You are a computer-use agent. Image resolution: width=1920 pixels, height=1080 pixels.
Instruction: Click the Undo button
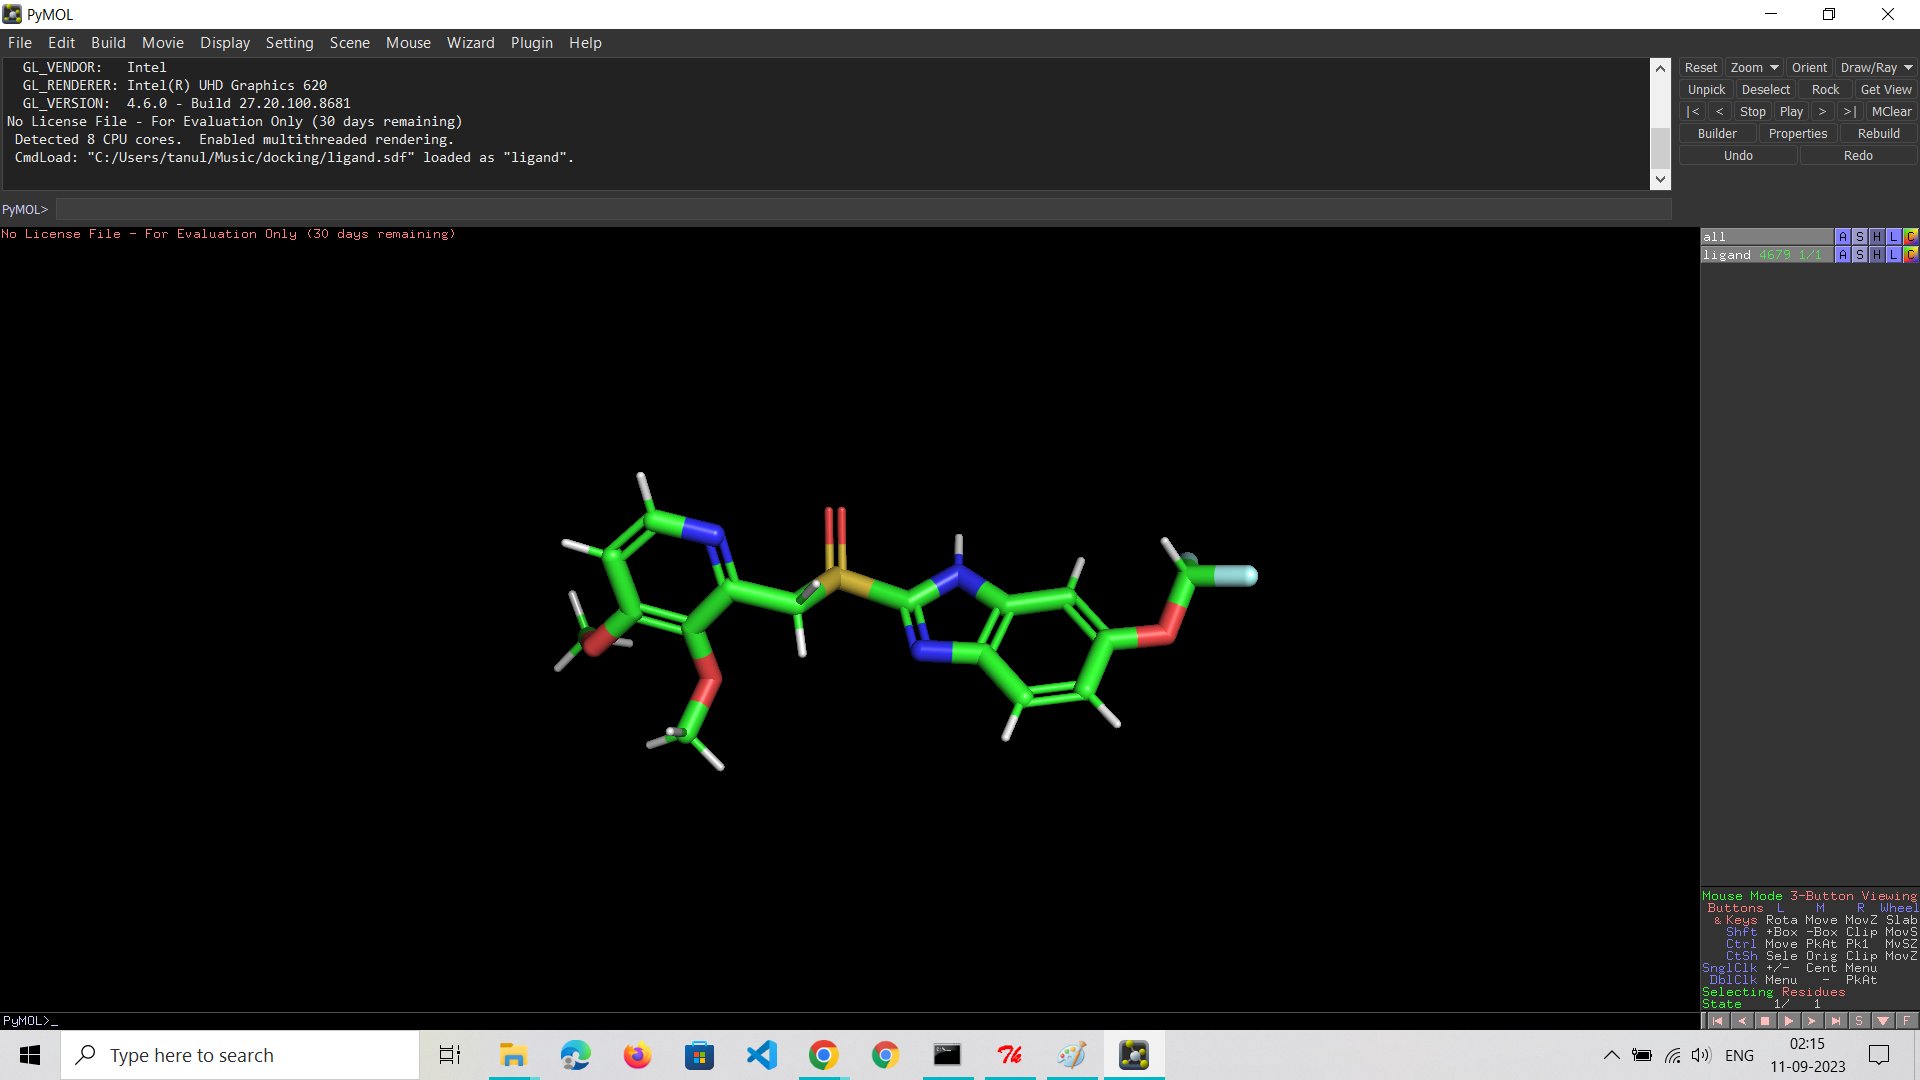point(1738,156)
